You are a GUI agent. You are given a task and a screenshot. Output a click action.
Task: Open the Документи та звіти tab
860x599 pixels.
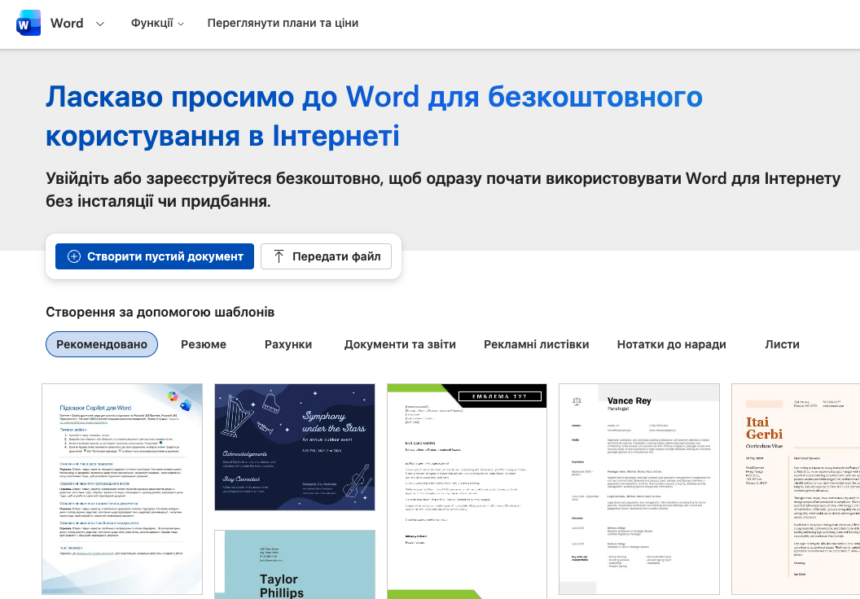[x=400, y=344]
